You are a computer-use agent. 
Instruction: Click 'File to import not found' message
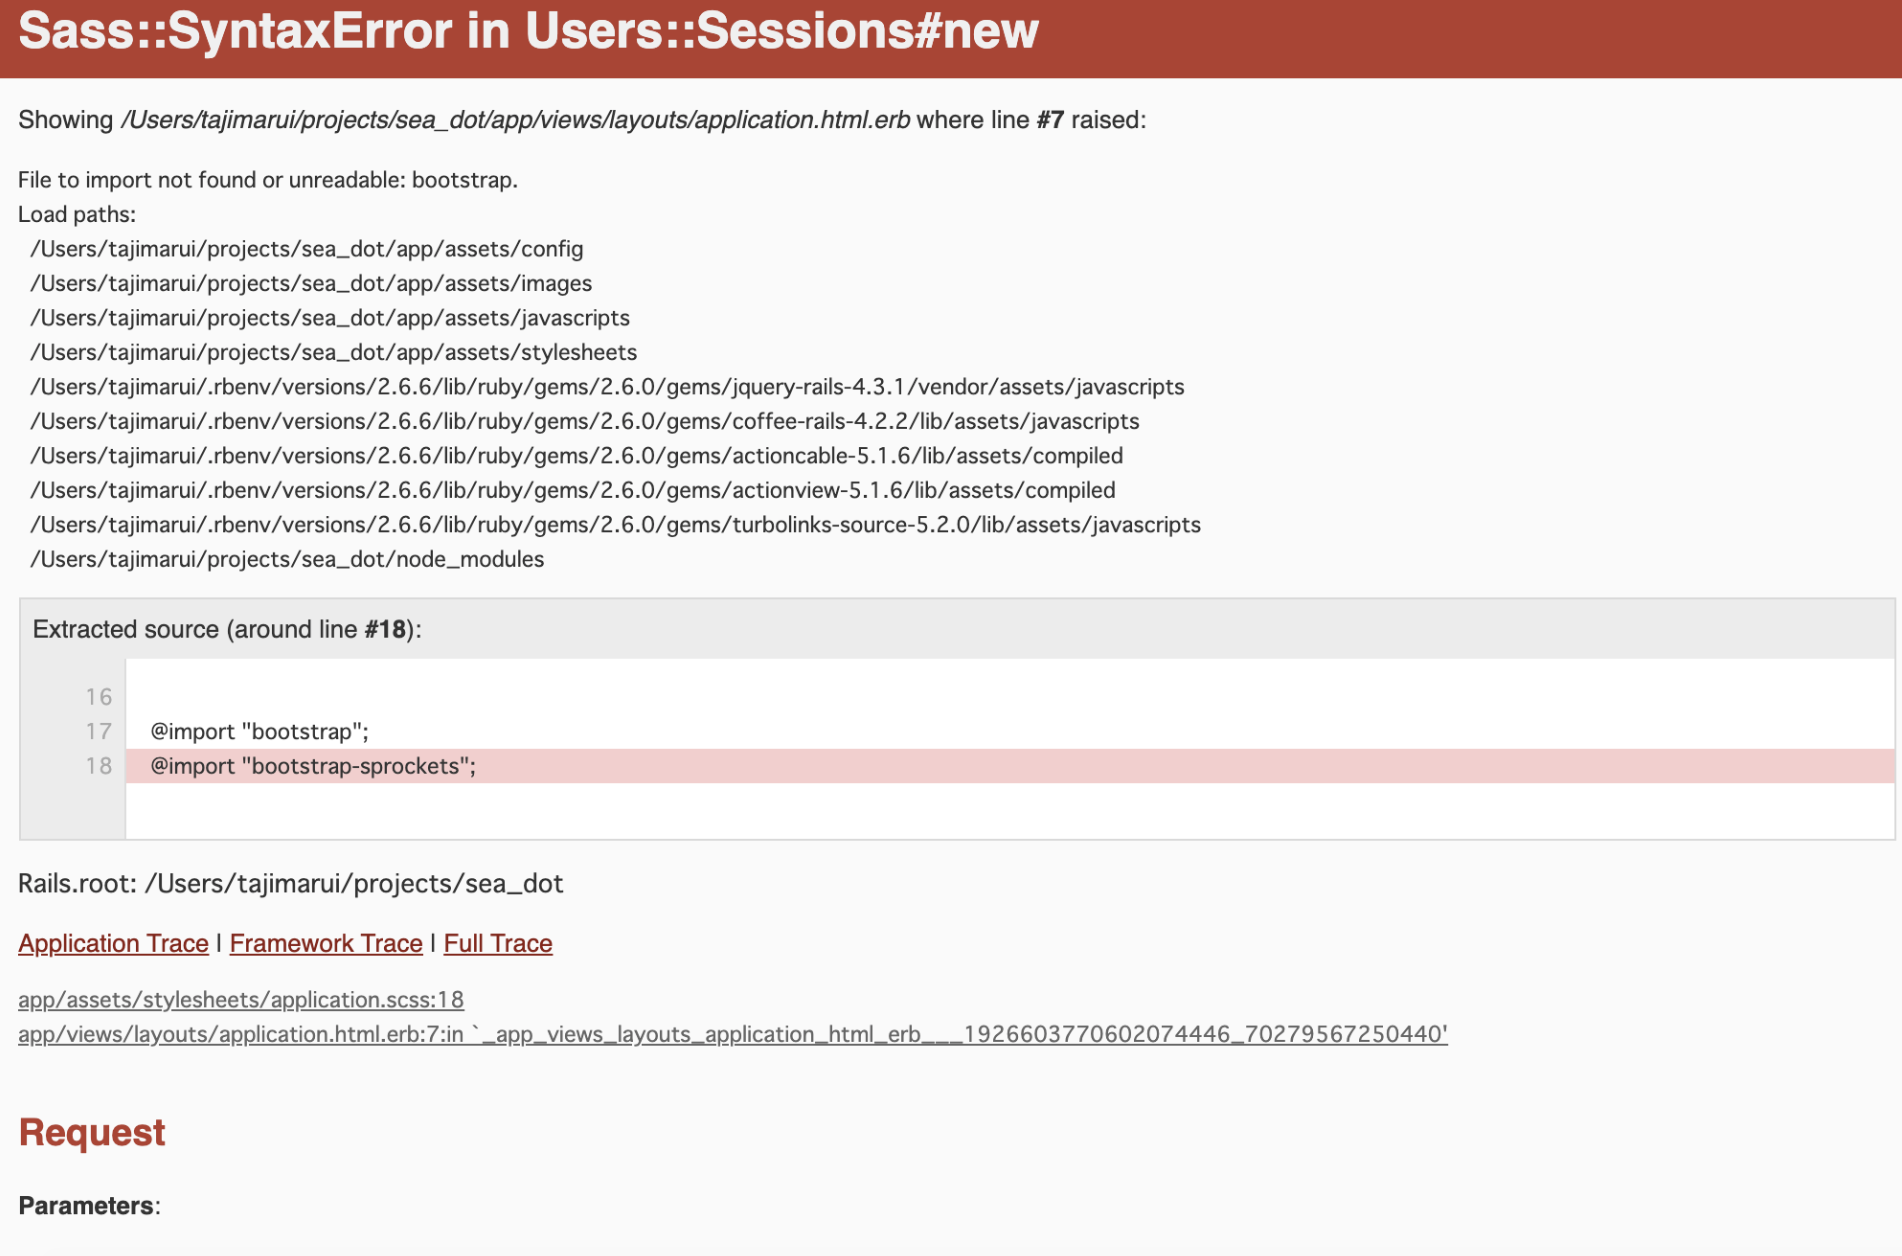[268, 180]
